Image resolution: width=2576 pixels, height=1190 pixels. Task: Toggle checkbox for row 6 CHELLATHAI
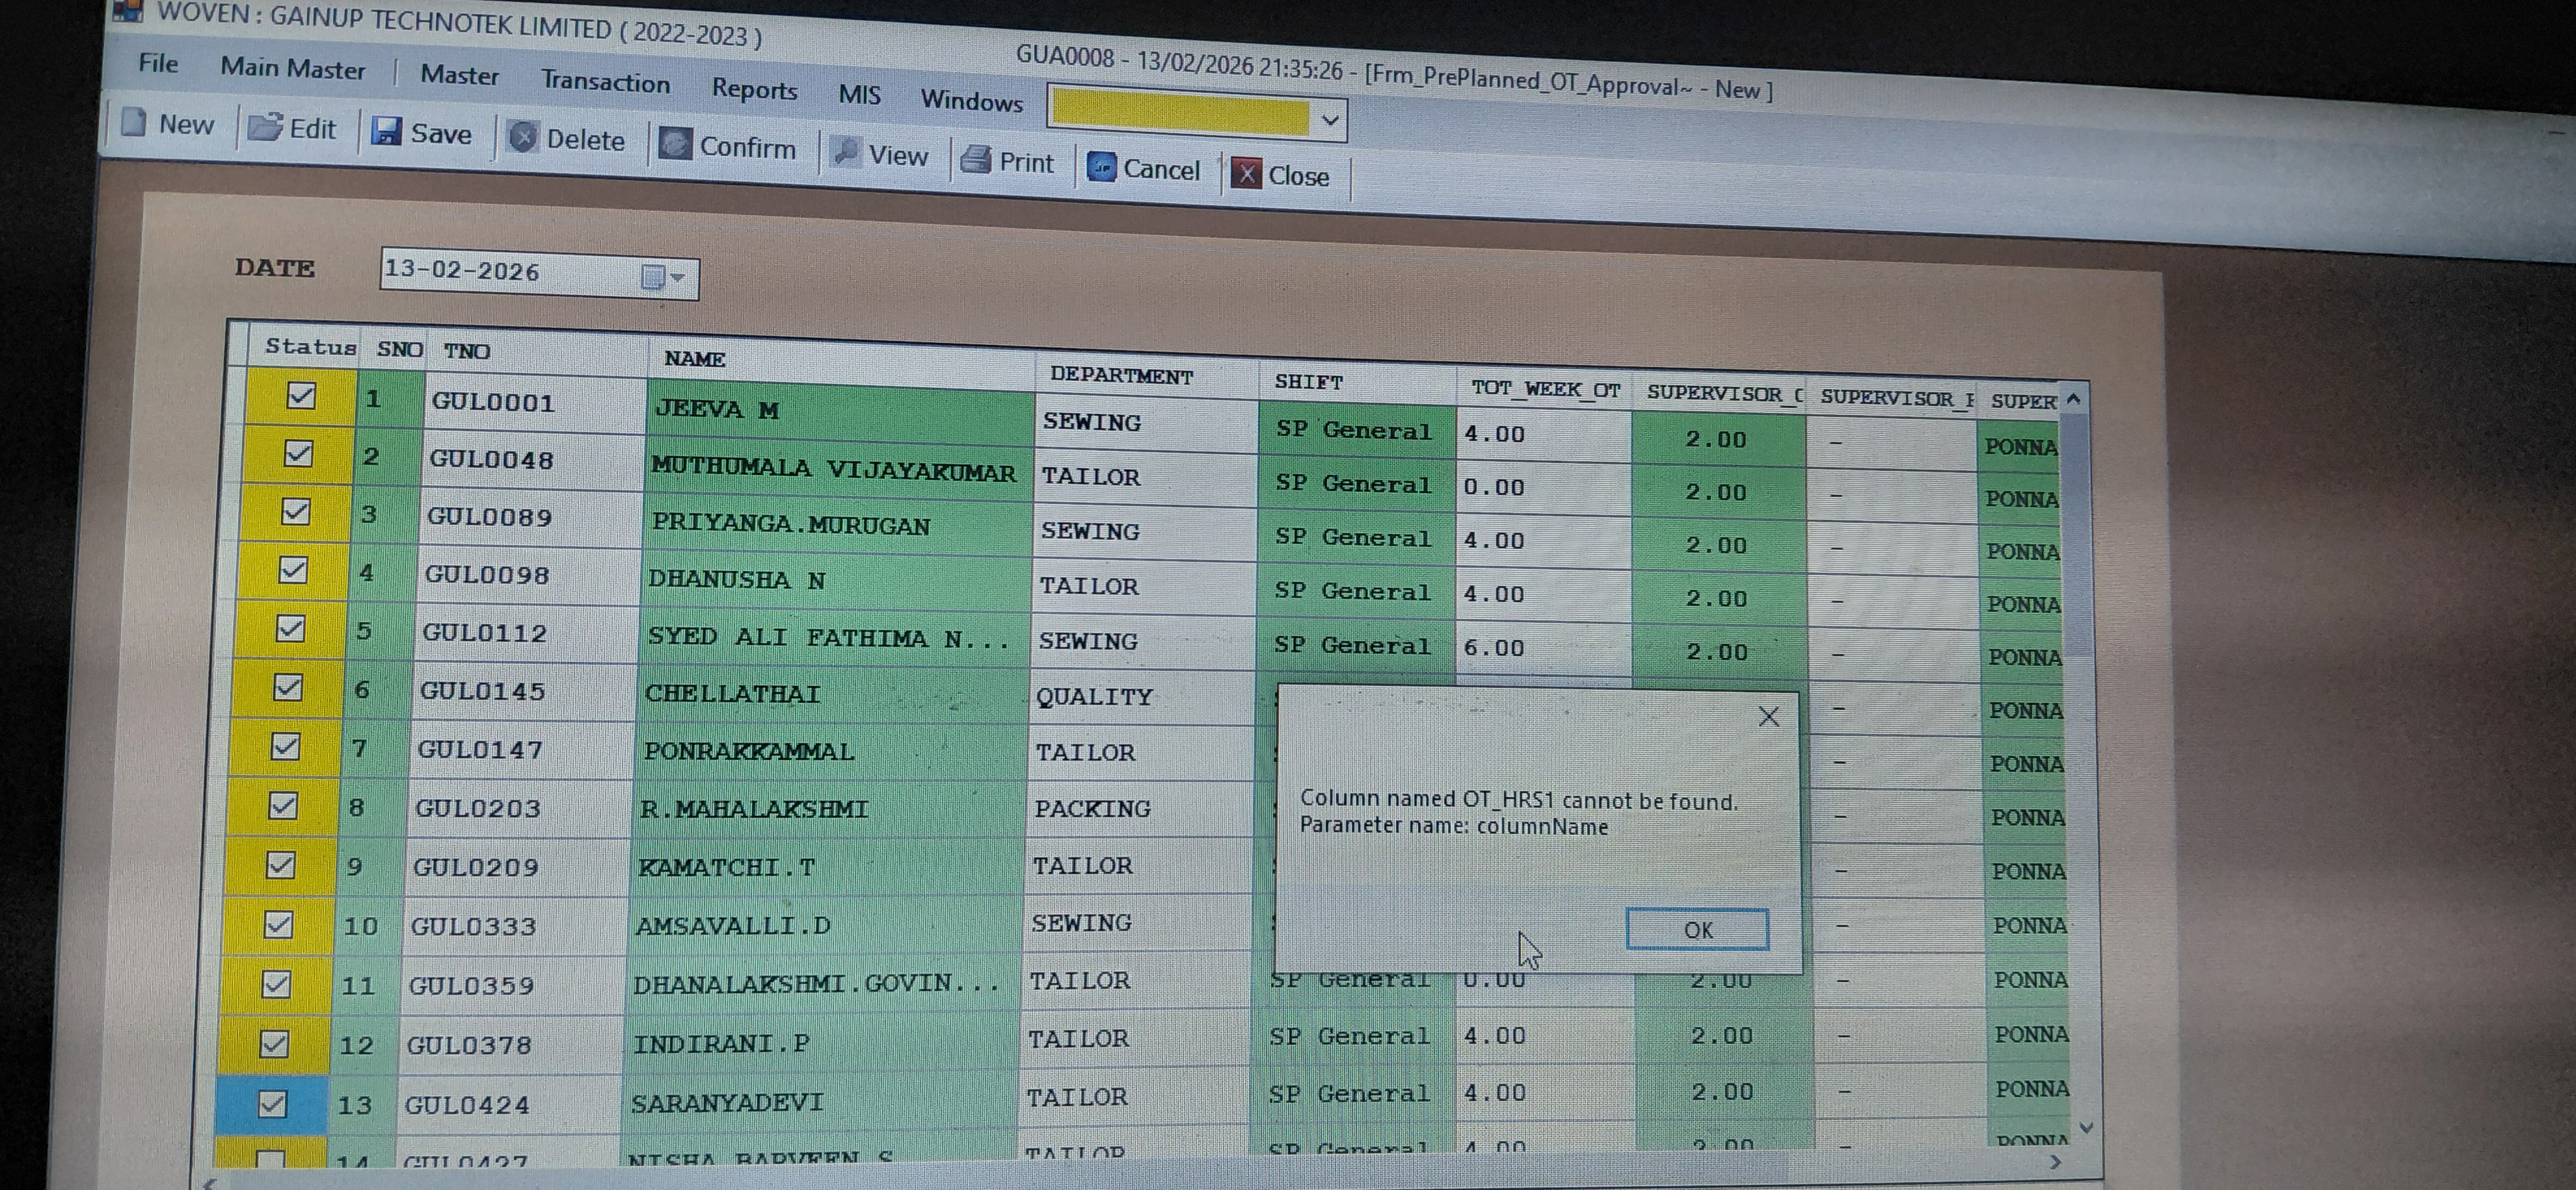coord(288,687)
